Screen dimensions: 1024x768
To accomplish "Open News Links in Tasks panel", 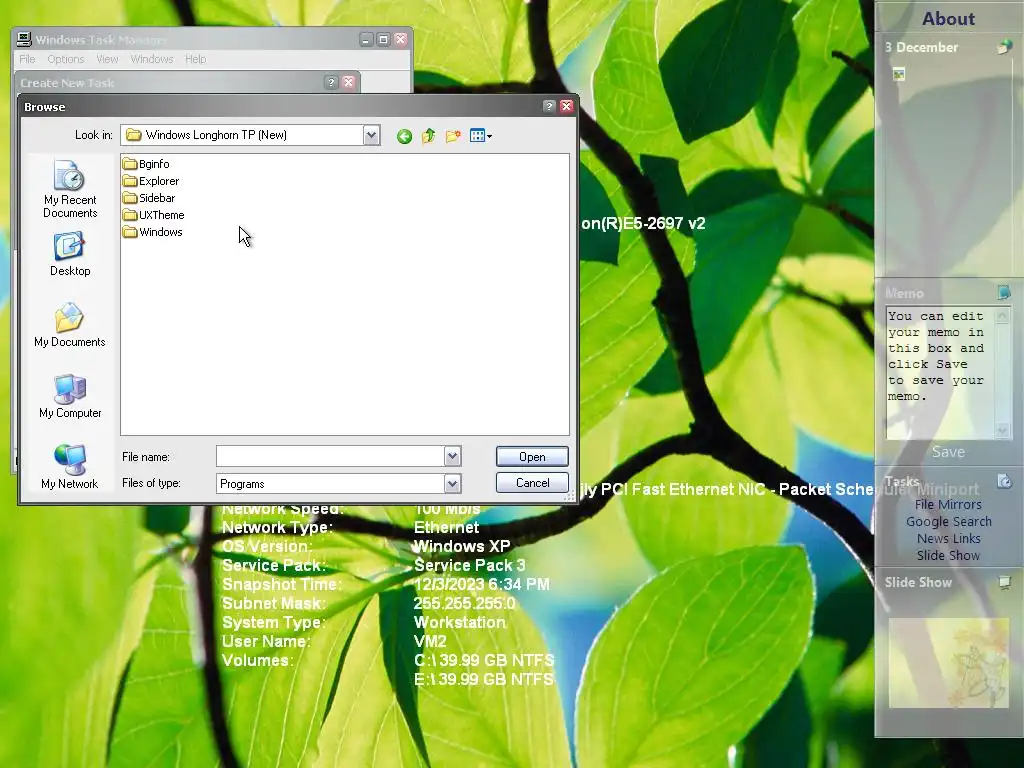I will (x=948, y=539).
